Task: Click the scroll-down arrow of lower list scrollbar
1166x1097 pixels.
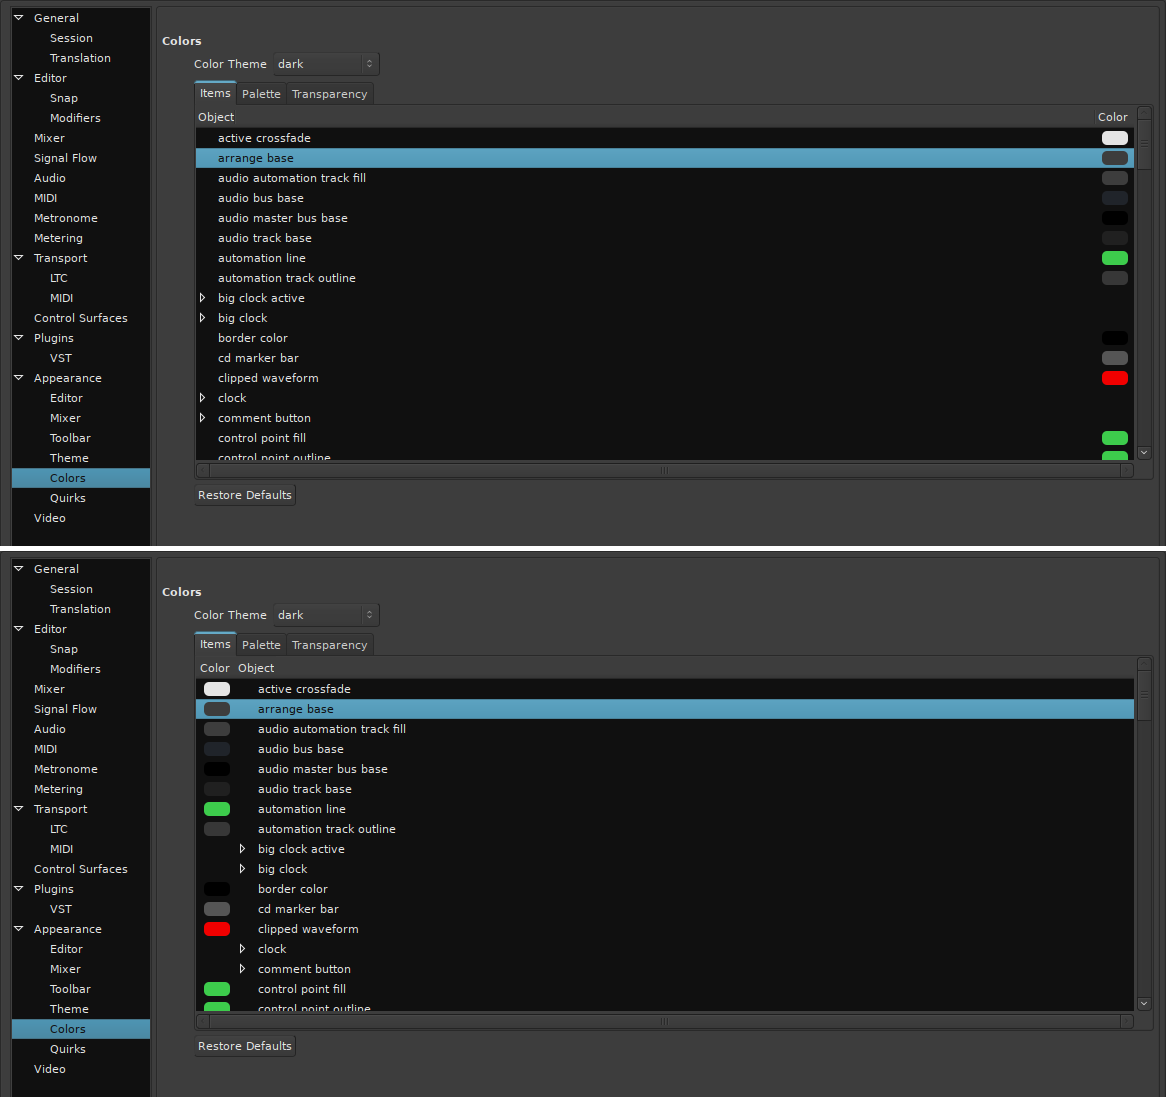Action: coord(1144,1003)
